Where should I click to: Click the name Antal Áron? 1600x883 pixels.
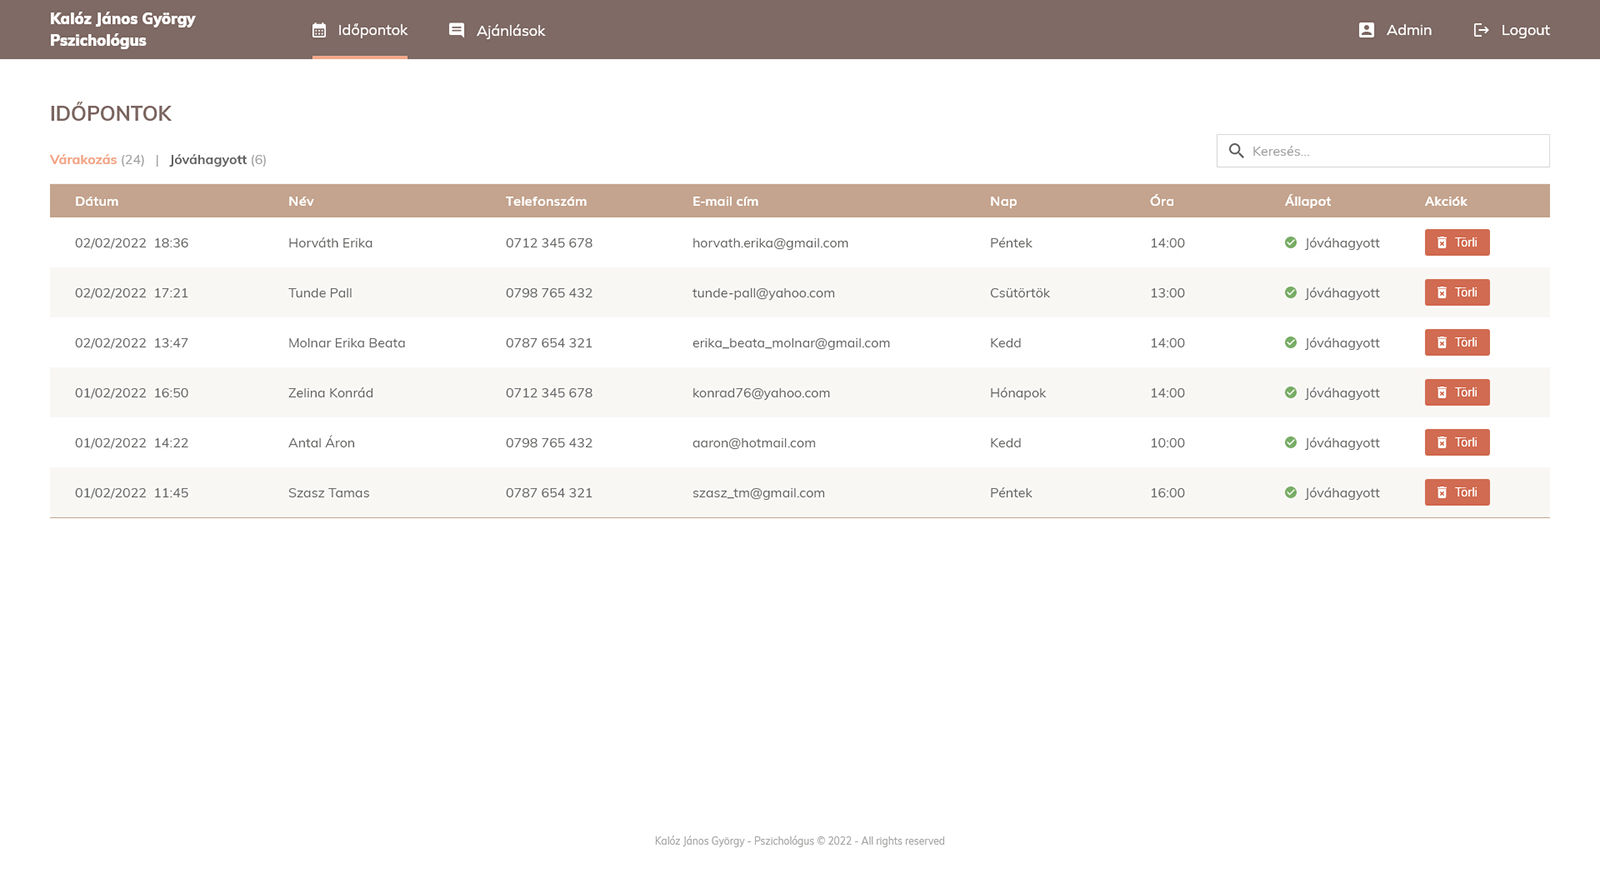(x=321, y=443)
